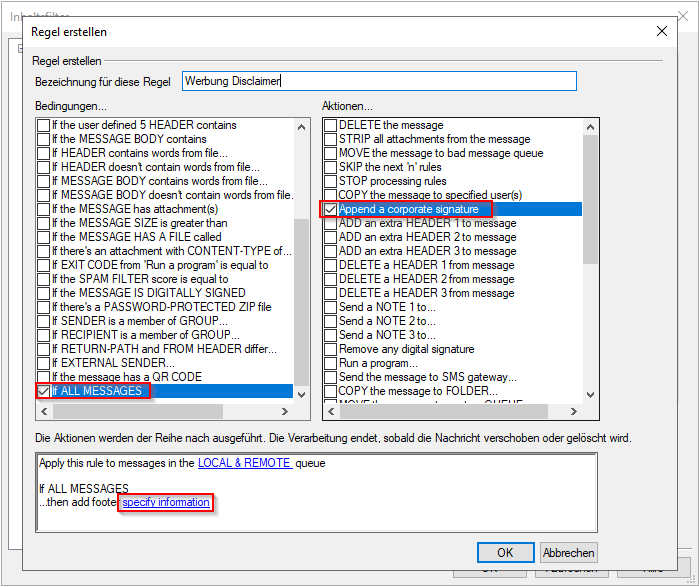This screenshot has height=587, width=699.
Task: Uncheck 'Append a corporate signature' action
Action: [331, 209]
